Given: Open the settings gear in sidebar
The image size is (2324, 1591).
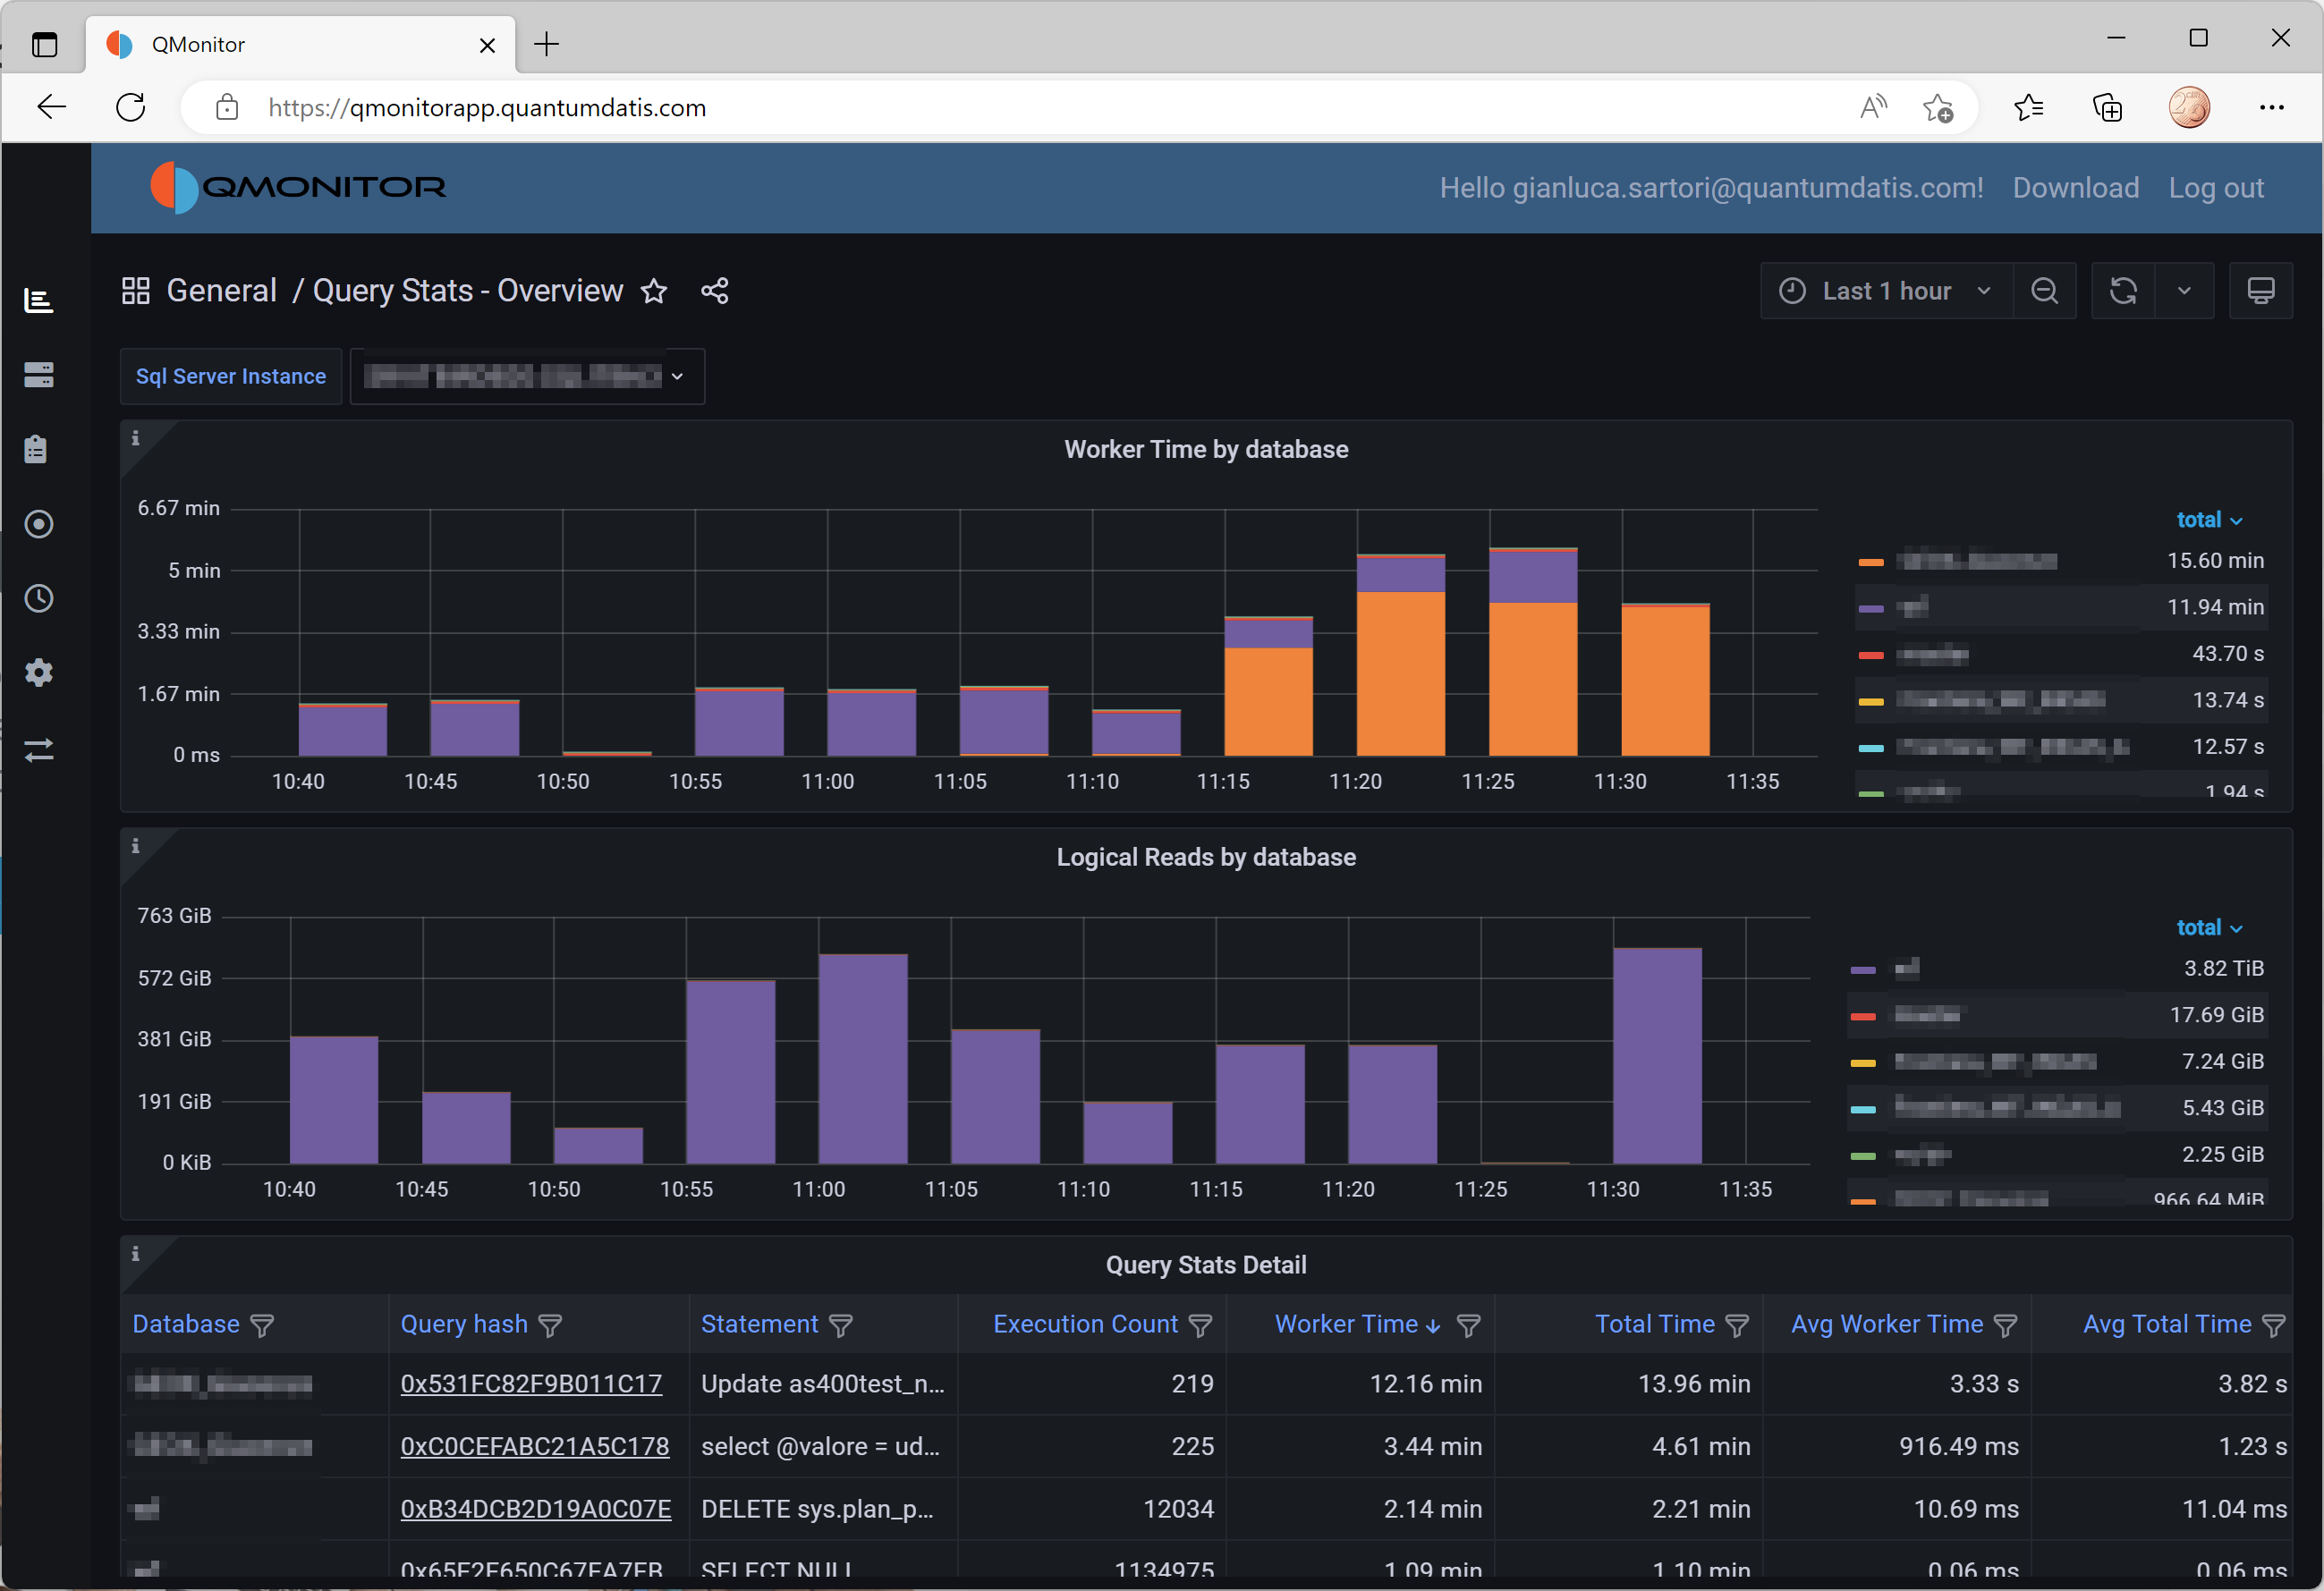Looking at the screenshot, I should pyautogui.click(x=39, y=673).
